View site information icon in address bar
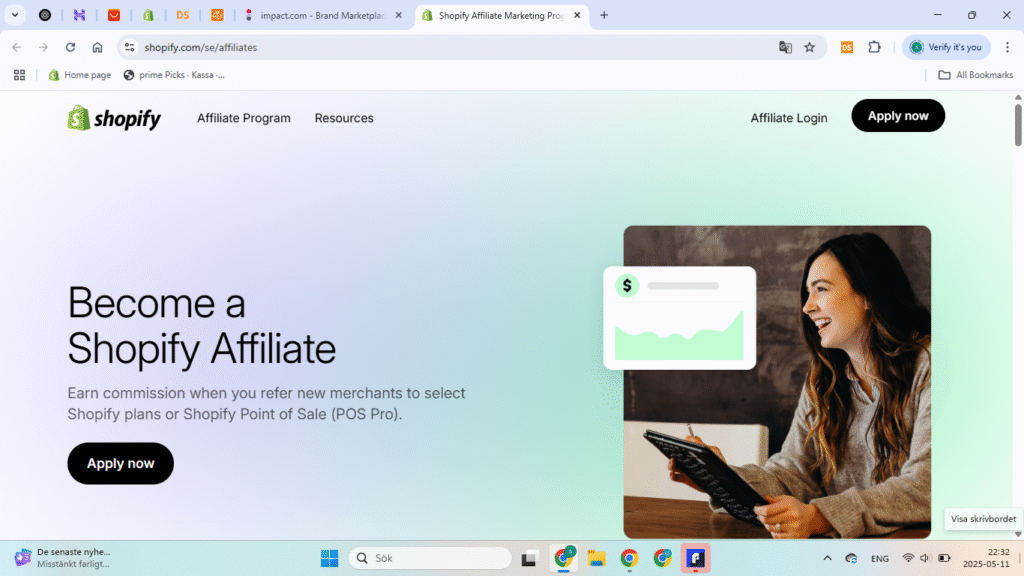 click(x=129, y=47)
